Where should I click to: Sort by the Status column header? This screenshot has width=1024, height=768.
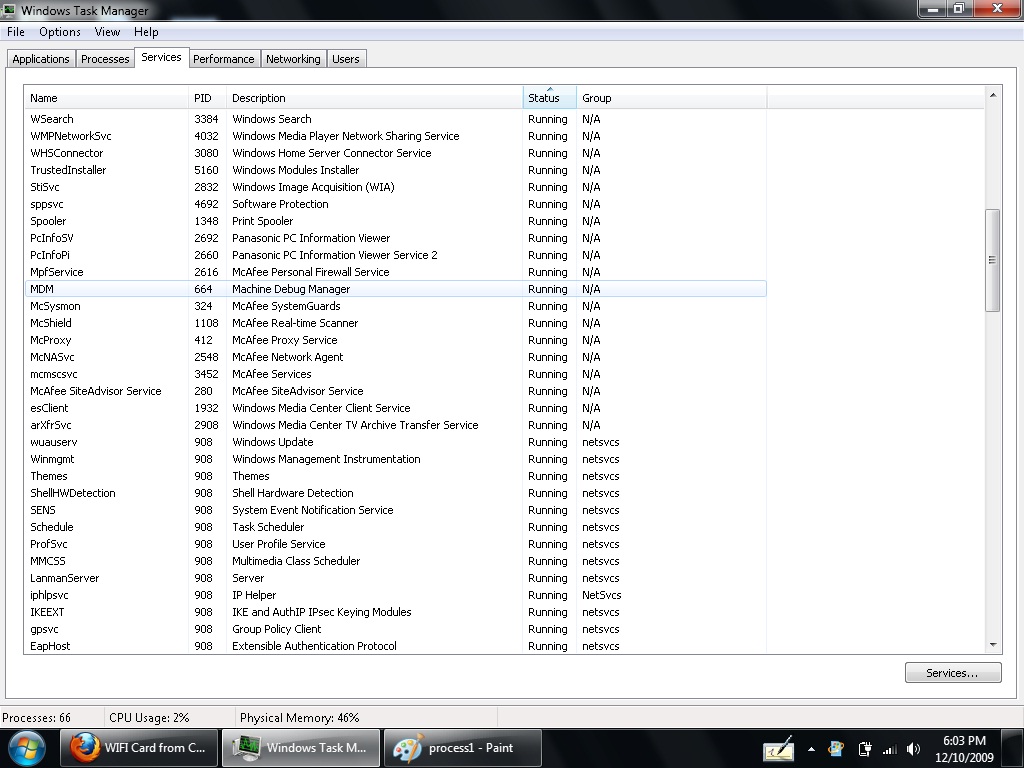click(549, 98)
